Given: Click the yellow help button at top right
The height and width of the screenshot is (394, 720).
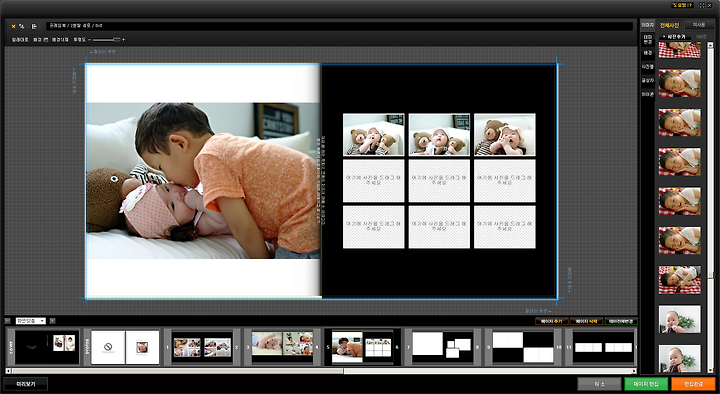Looking at the screenshot, I should click(x=682, y=5).
